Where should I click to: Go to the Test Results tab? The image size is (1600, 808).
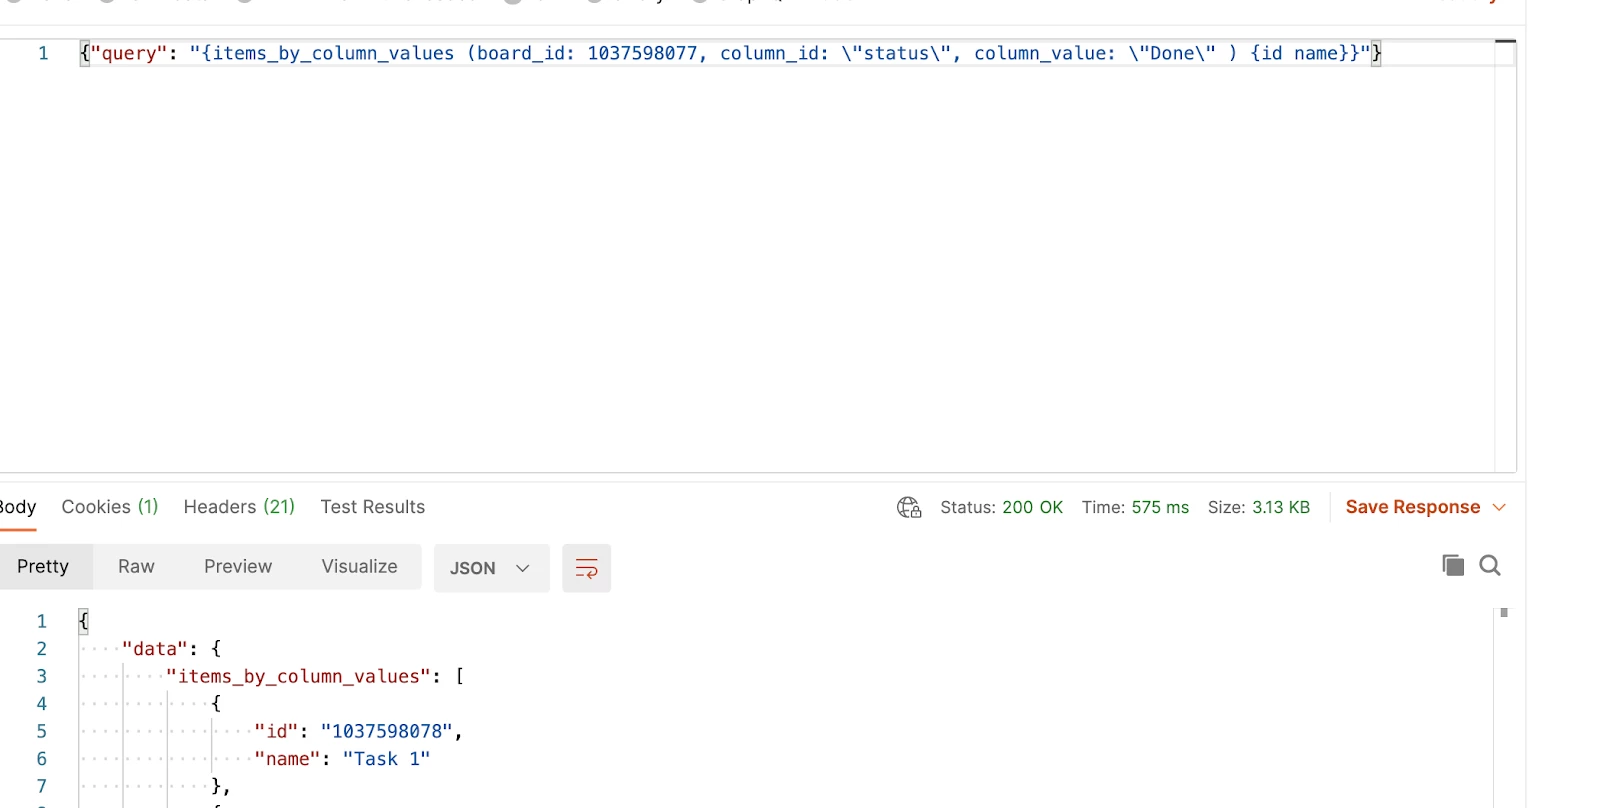point(373,507)
